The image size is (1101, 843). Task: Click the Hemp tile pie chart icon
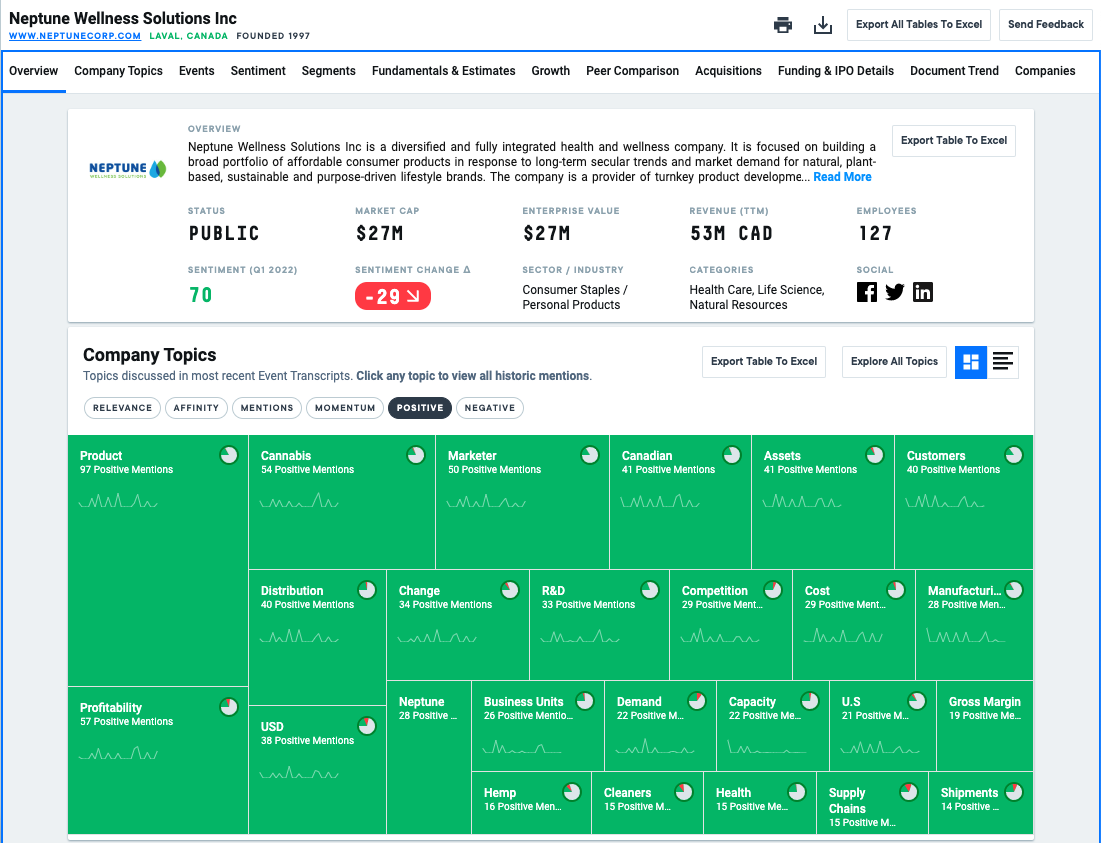572,792
